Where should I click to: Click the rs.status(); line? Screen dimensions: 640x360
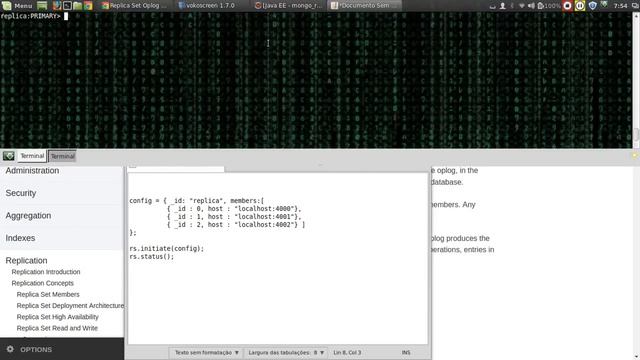(x=151, y=257)
